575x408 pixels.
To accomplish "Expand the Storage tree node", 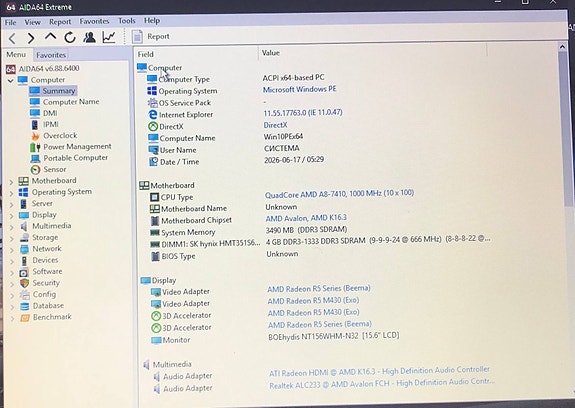I will pyautogui.click(x=12, y=239).
